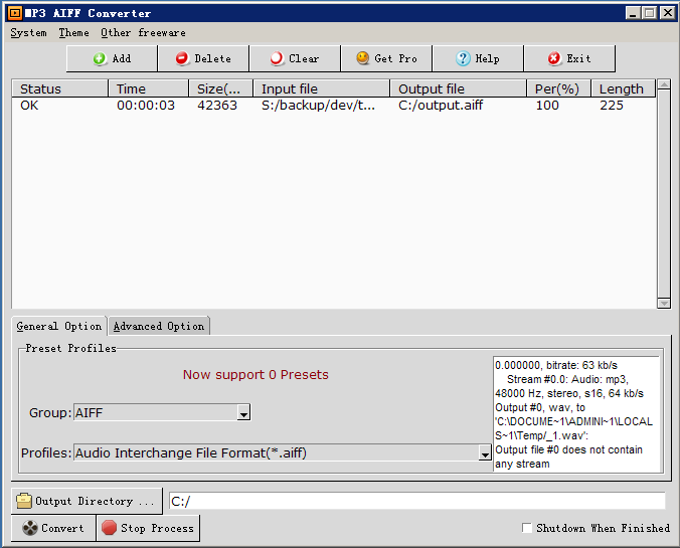This screenshot has width=680, height=548.
Task: Click the blue Help question icon
Action: pos(463,58)
